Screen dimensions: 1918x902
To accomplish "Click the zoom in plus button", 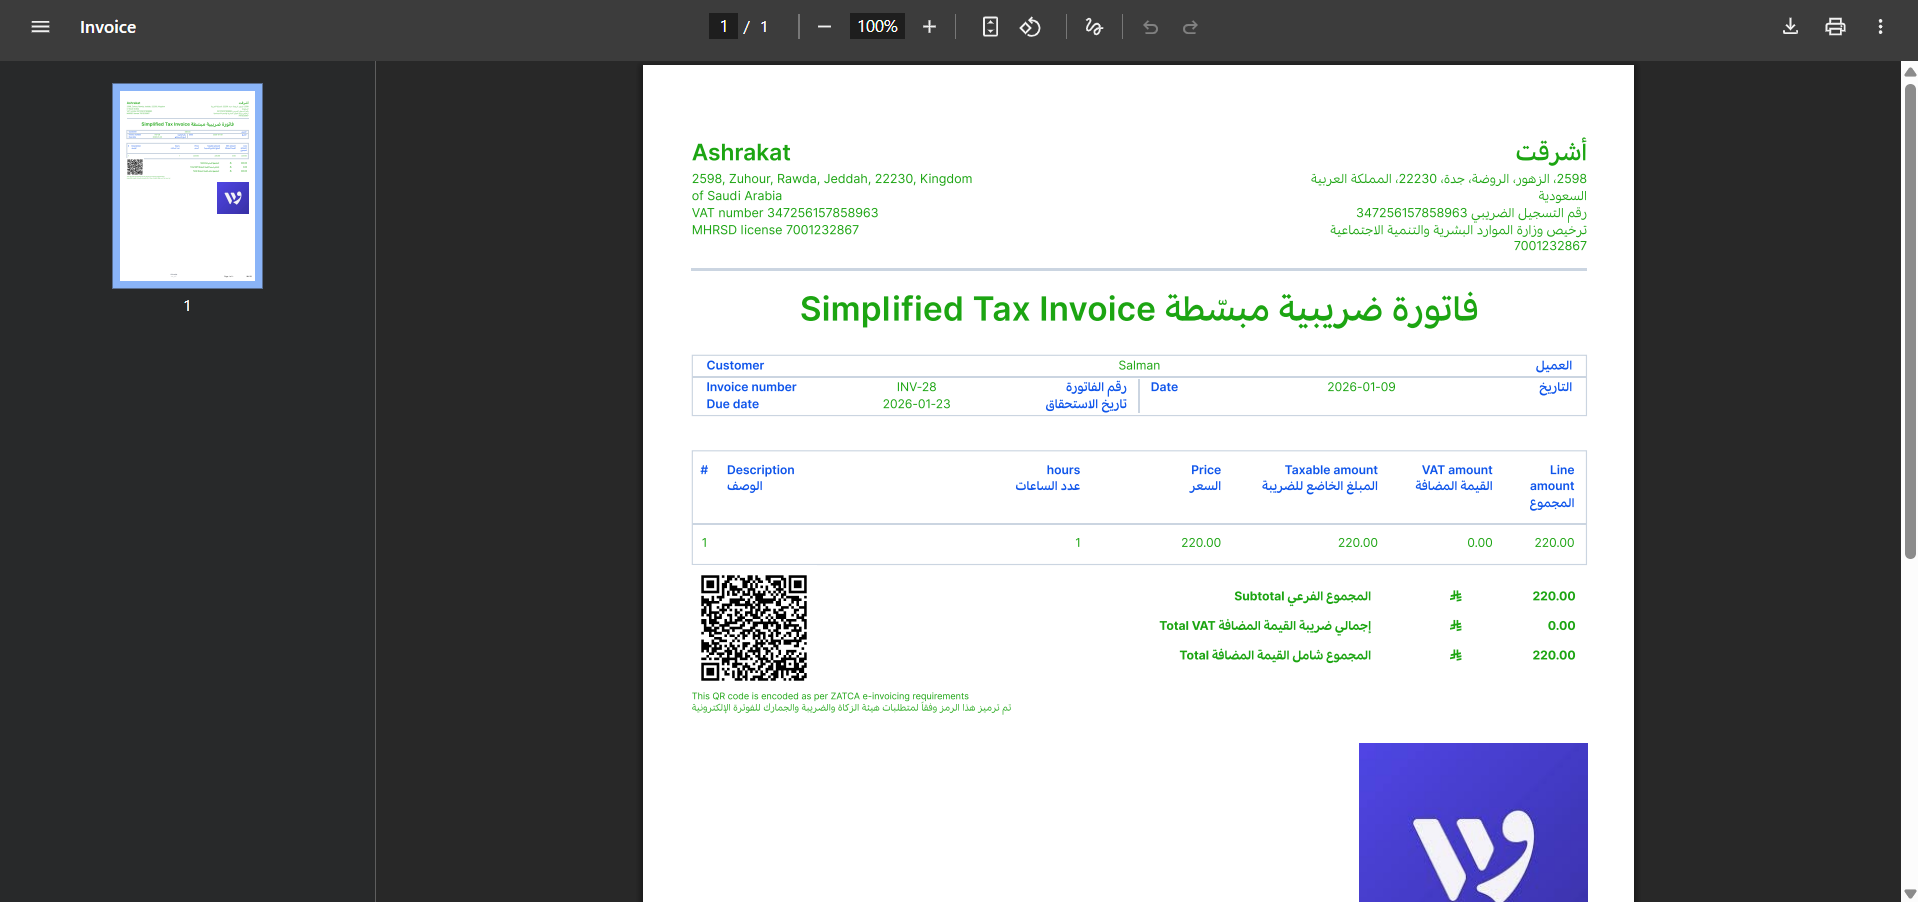I will pos(929,27).
